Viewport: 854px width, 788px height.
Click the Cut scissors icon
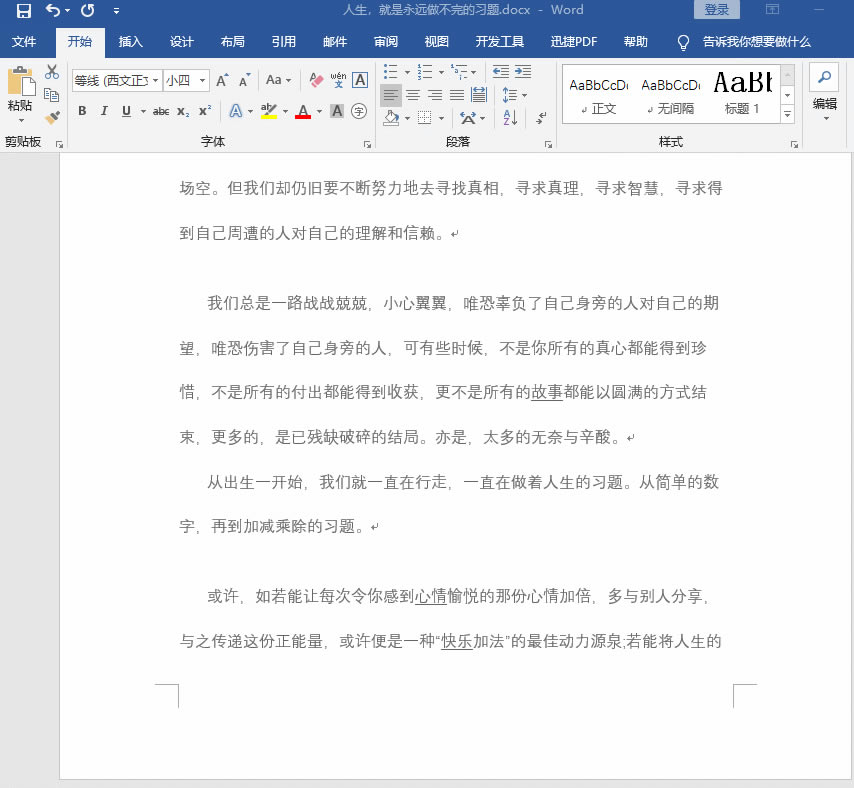[52, 72]
